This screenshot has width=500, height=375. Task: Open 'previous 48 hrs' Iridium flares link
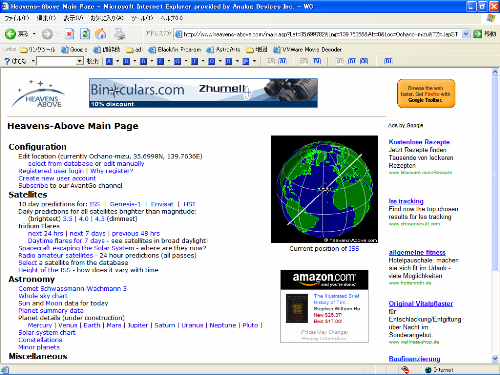pos(136,233)
